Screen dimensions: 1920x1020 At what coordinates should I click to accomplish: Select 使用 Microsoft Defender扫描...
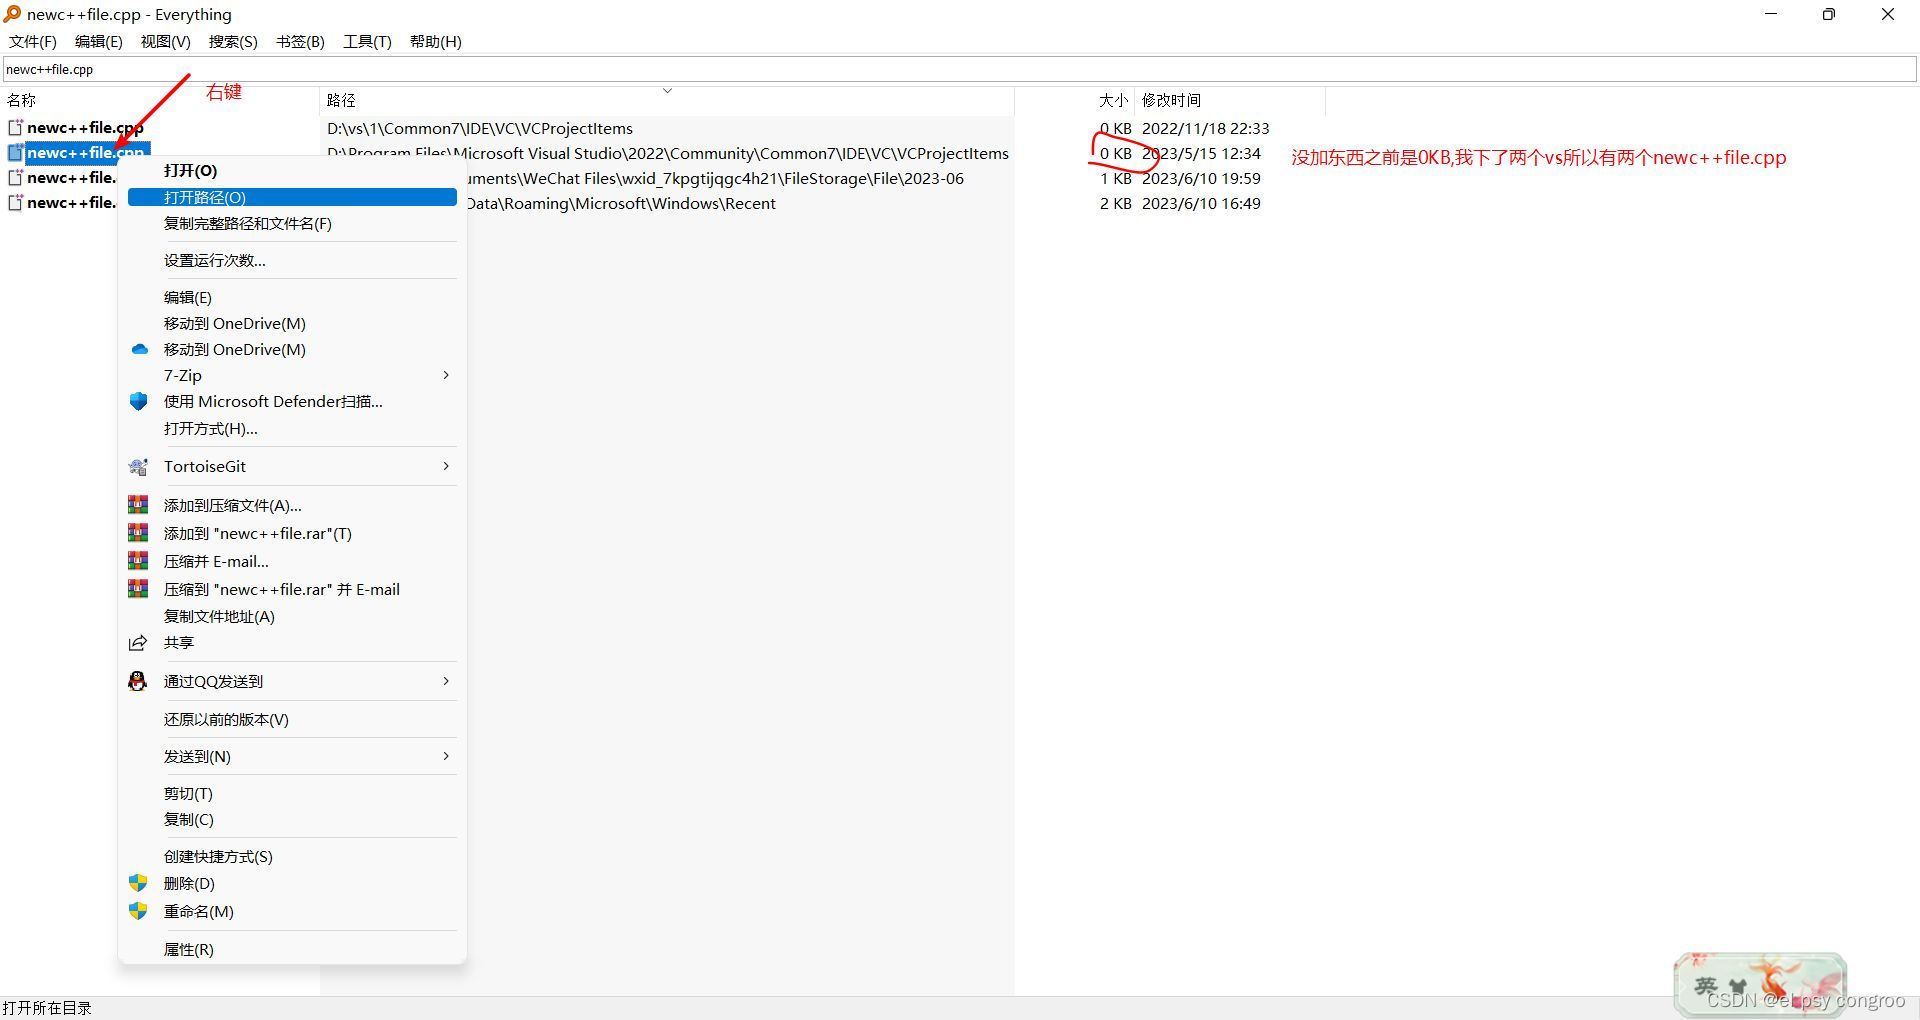[x=292, y=401]
